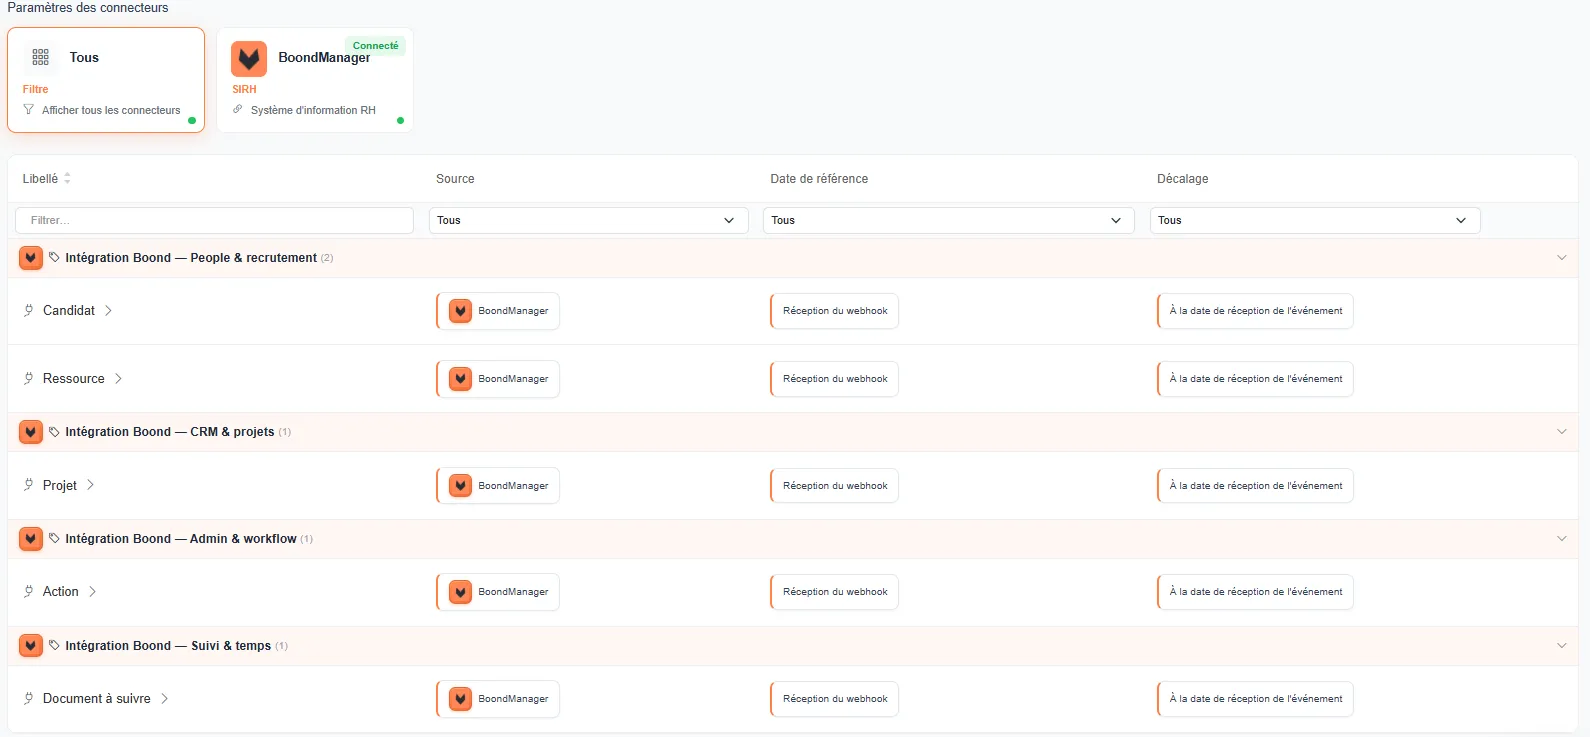Screen dimensions: 1590x737
Task: Click the Décalage chip in Ressource row
Action: 1255,379
